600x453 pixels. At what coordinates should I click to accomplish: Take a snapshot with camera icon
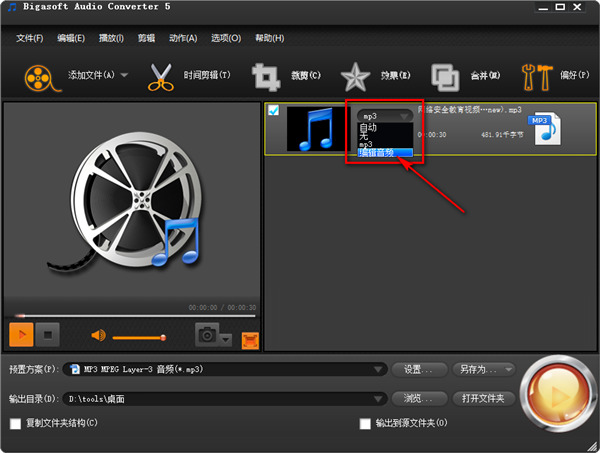pyautogui.click(x=208, y=336)
